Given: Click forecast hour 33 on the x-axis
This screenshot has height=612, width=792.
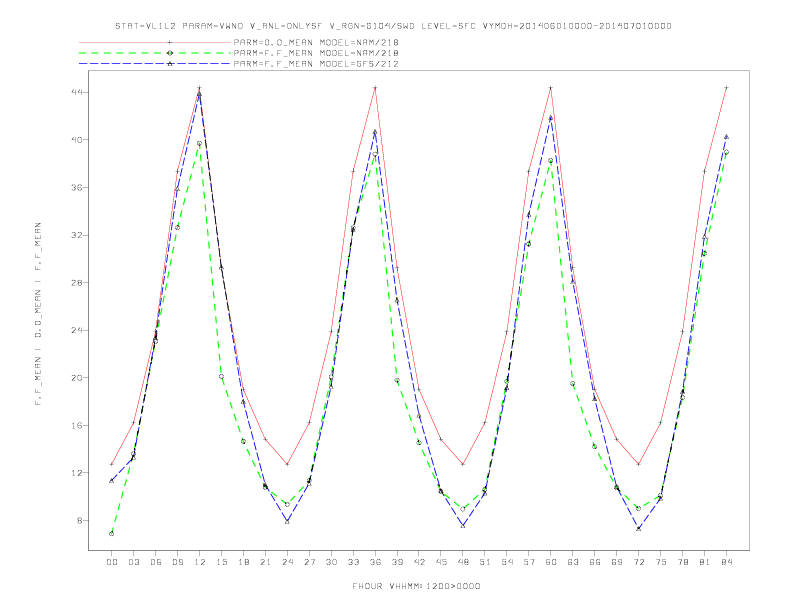Looking at the screenshot, I should coord(353,562).
